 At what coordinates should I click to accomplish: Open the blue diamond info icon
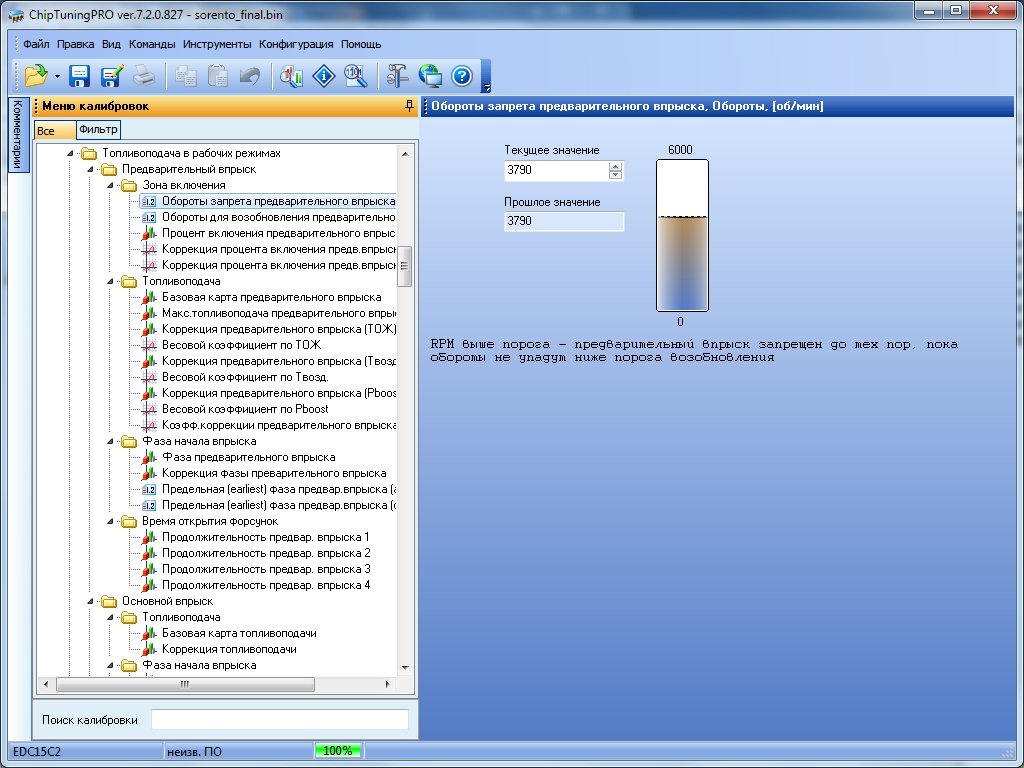(x=323, y=75)
